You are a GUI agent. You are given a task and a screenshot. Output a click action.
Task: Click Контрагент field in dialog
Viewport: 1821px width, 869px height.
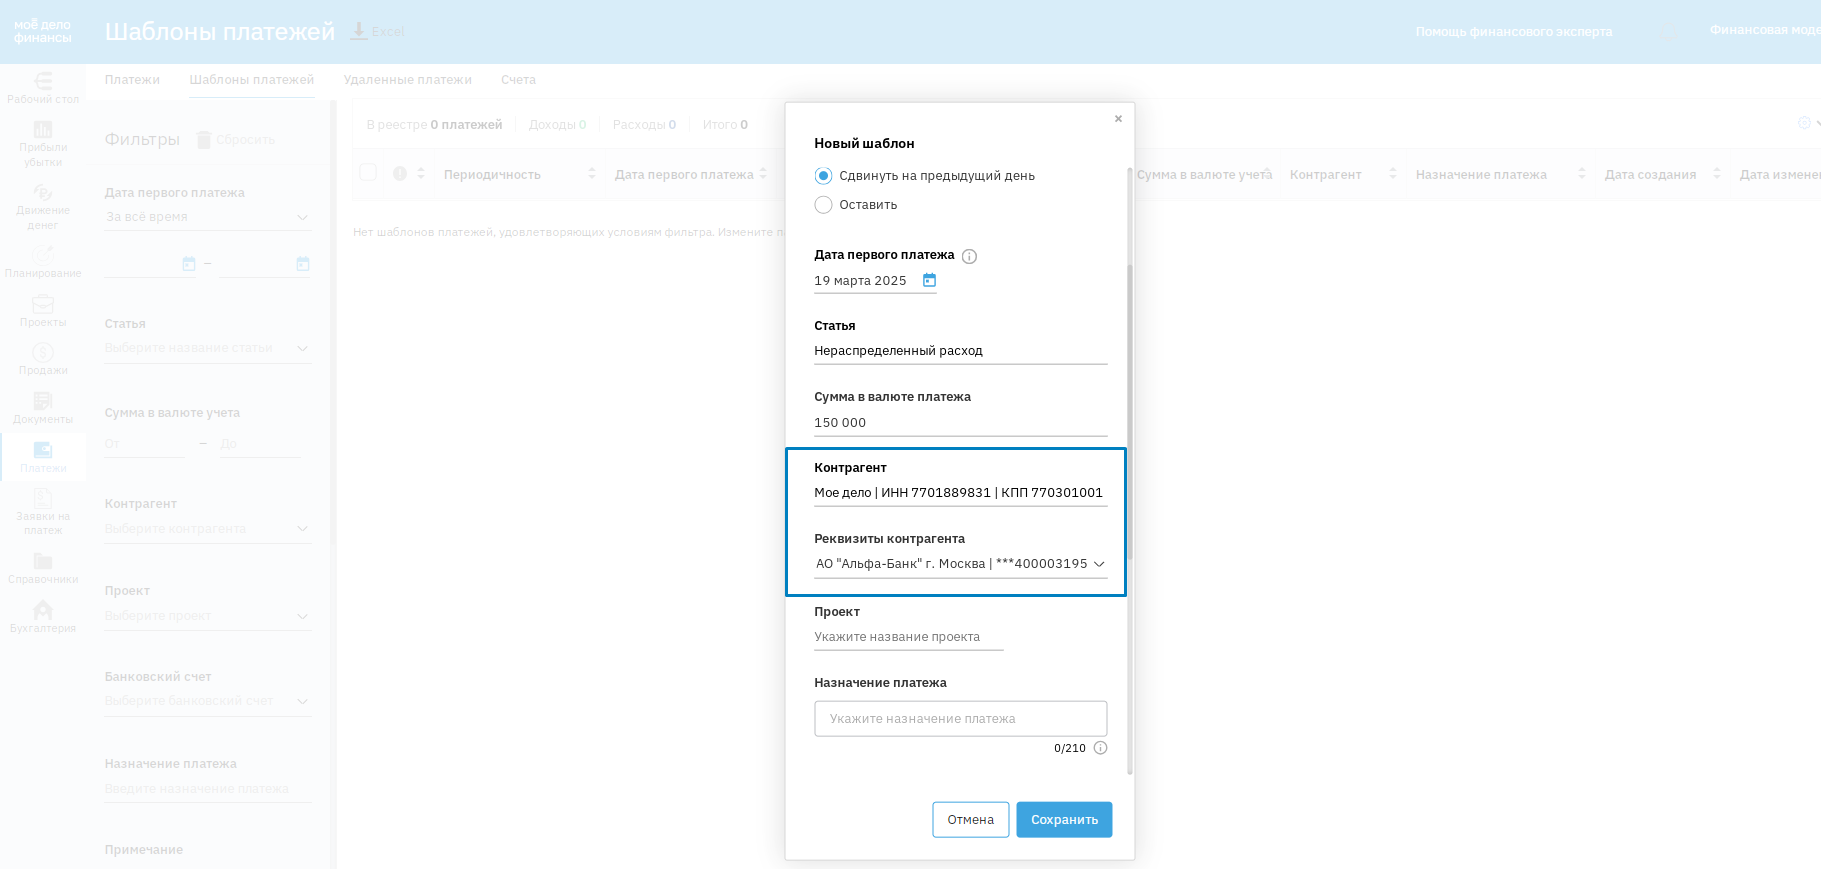click(x=961, y=493)
